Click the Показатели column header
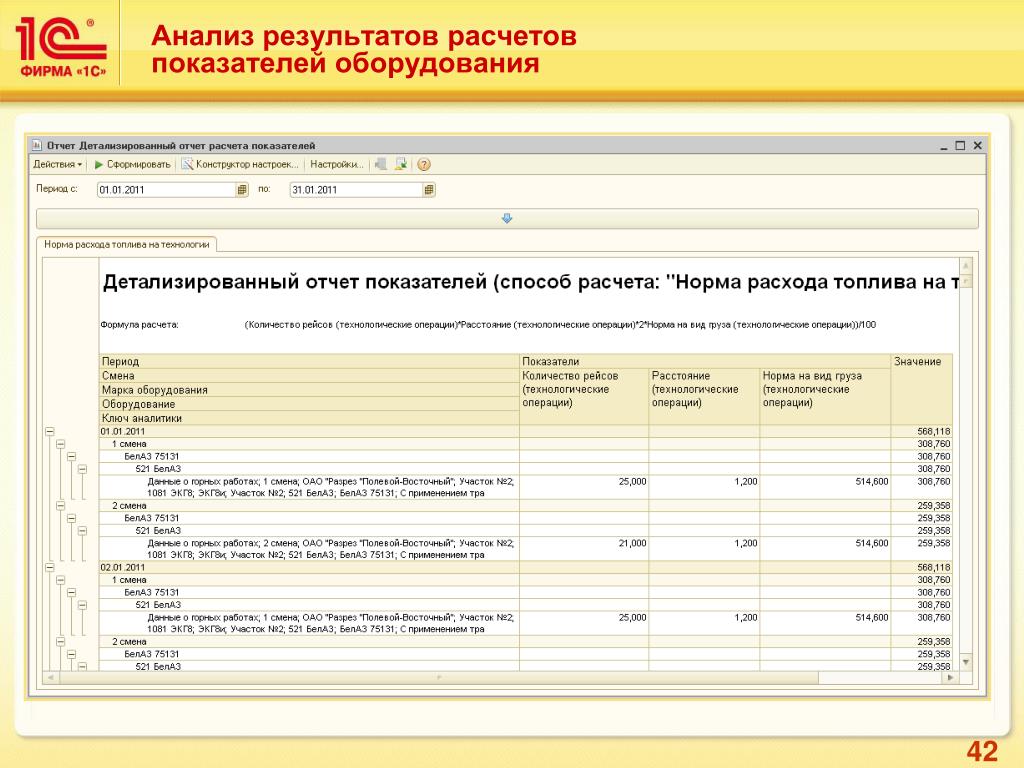Viewport: 1024px width, 768px height. tap(705, 361)
